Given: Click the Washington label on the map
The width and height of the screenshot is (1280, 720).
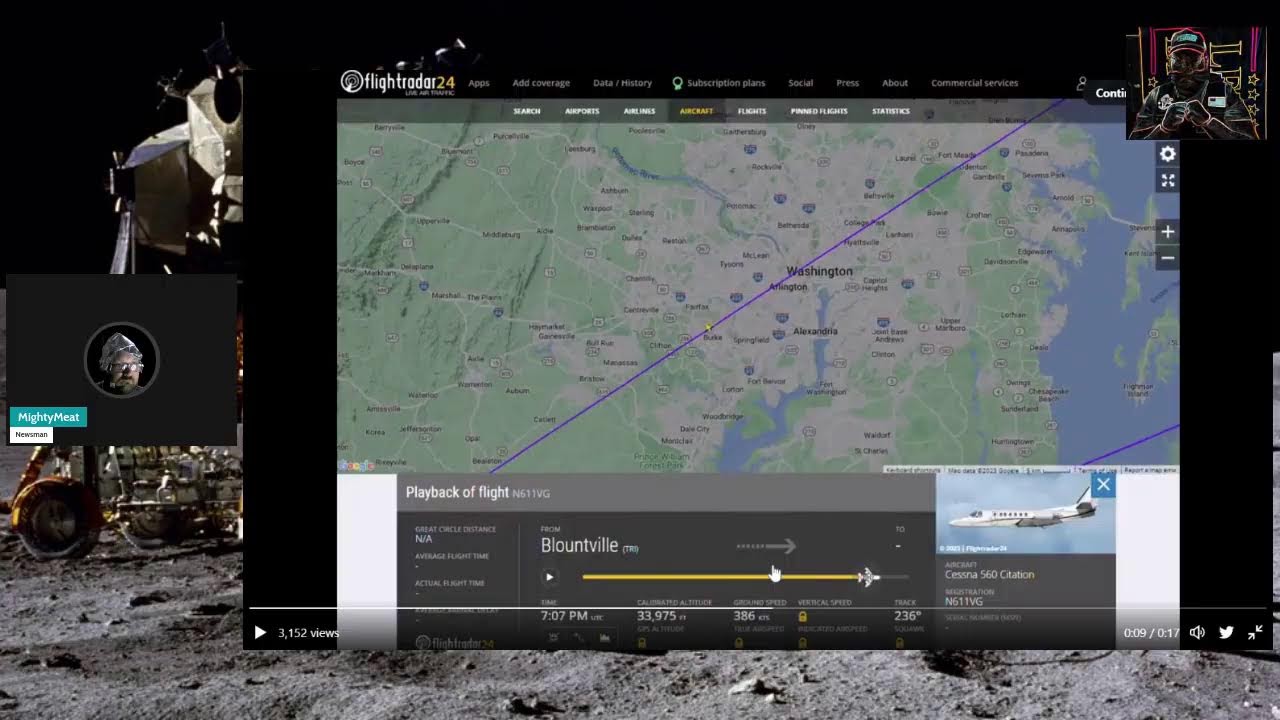Looking at the screenshot, I should pyautogui.click(x=819, y=272).
